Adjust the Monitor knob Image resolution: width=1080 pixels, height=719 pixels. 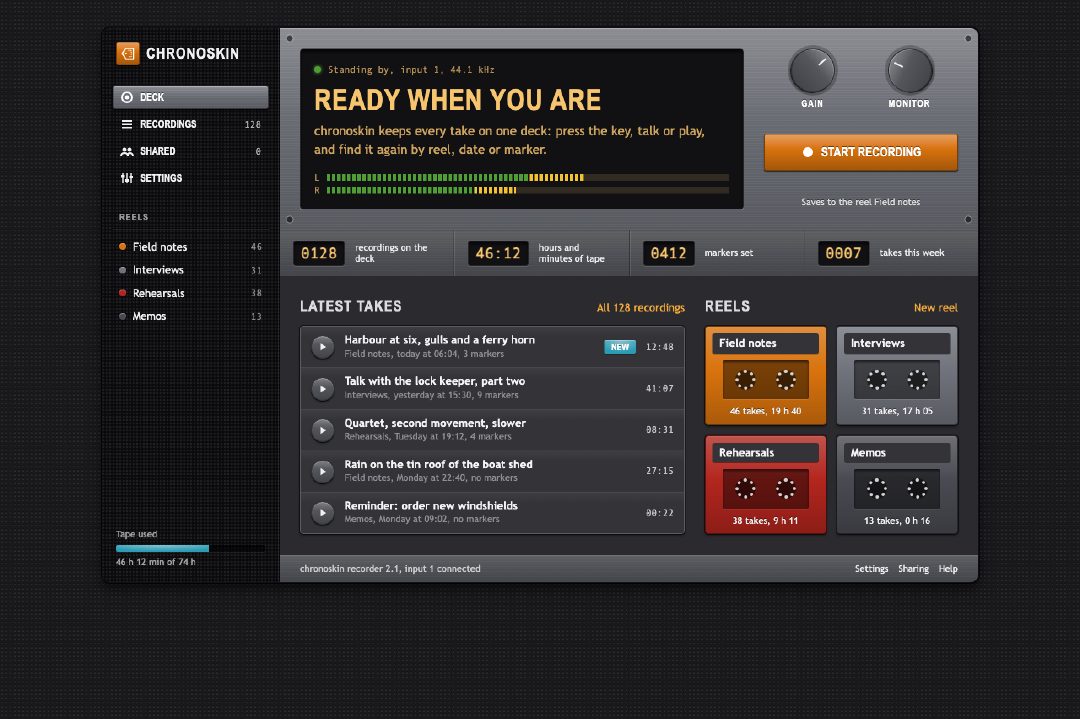[909, 70]
